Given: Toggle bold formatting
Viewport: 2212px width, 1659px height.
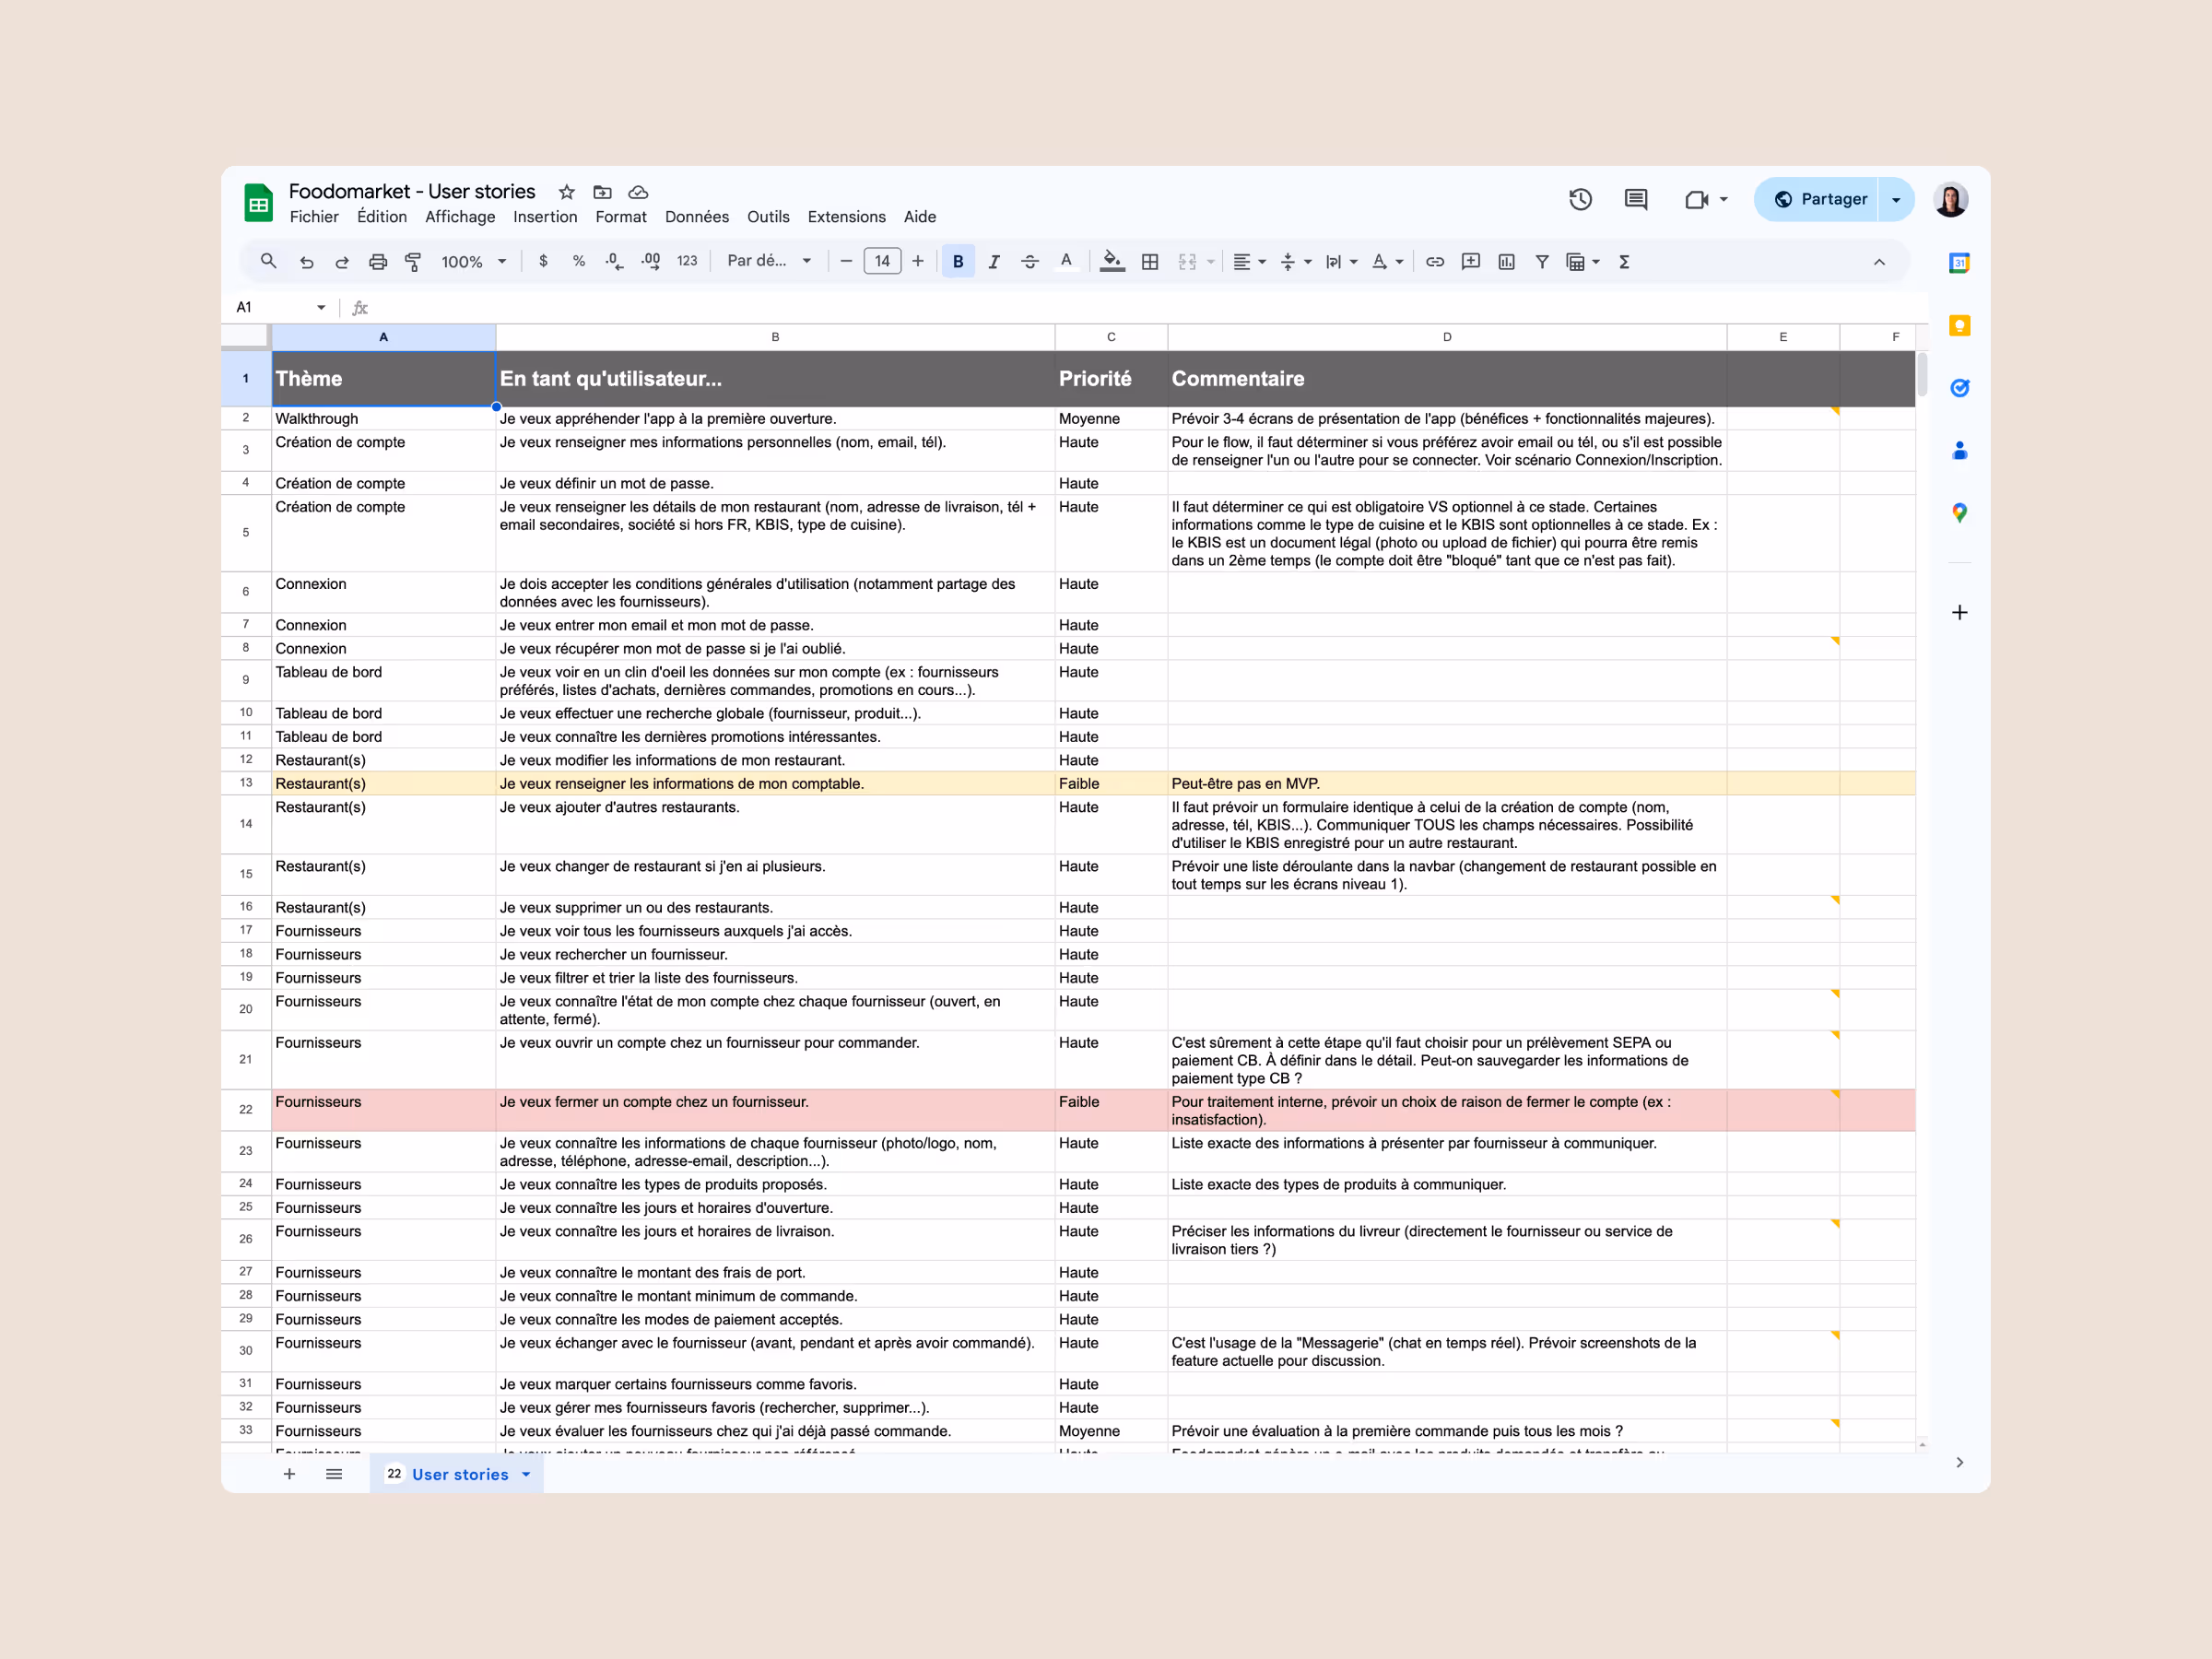Looking at the screenshot, I should tap(957, 262).
